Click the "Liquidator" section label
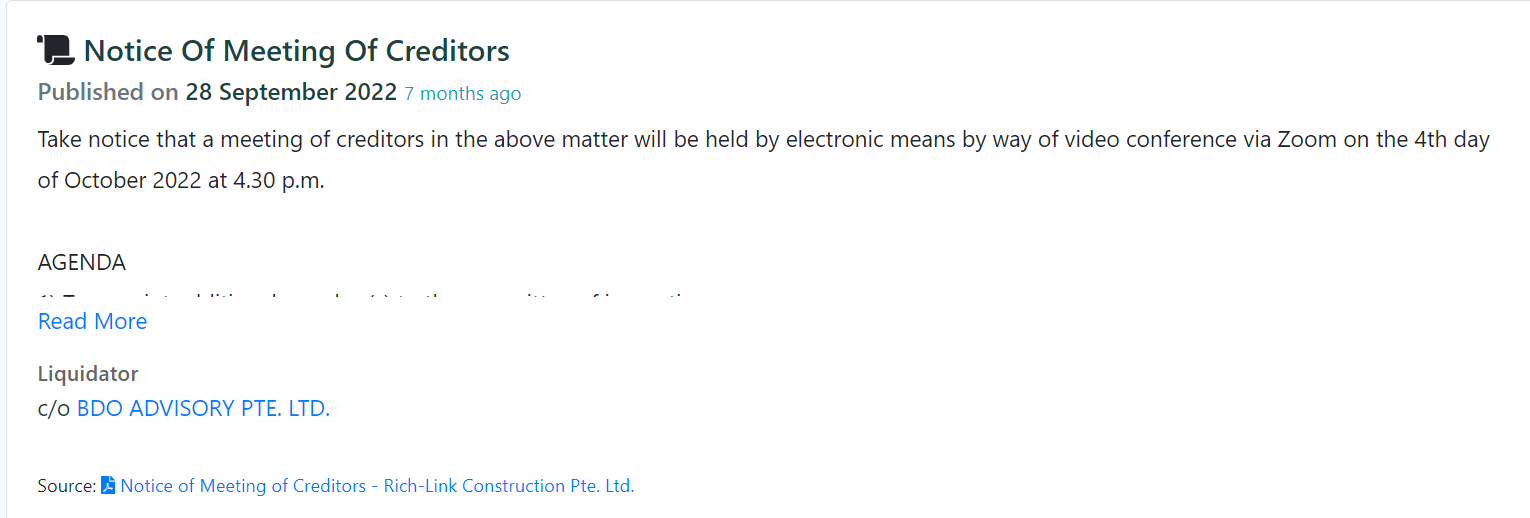The height and width of the screenshot is (518, 1530). click(88, 374)
